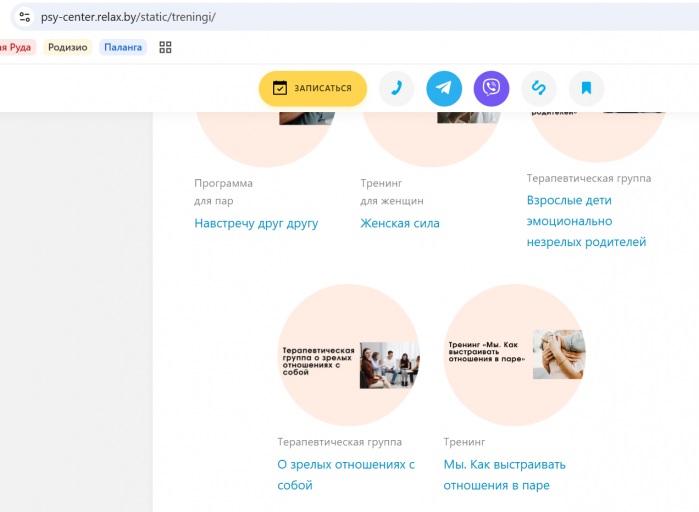Open the Паланга bookmark
Screen dimensions: 699x512
(123, 47)
